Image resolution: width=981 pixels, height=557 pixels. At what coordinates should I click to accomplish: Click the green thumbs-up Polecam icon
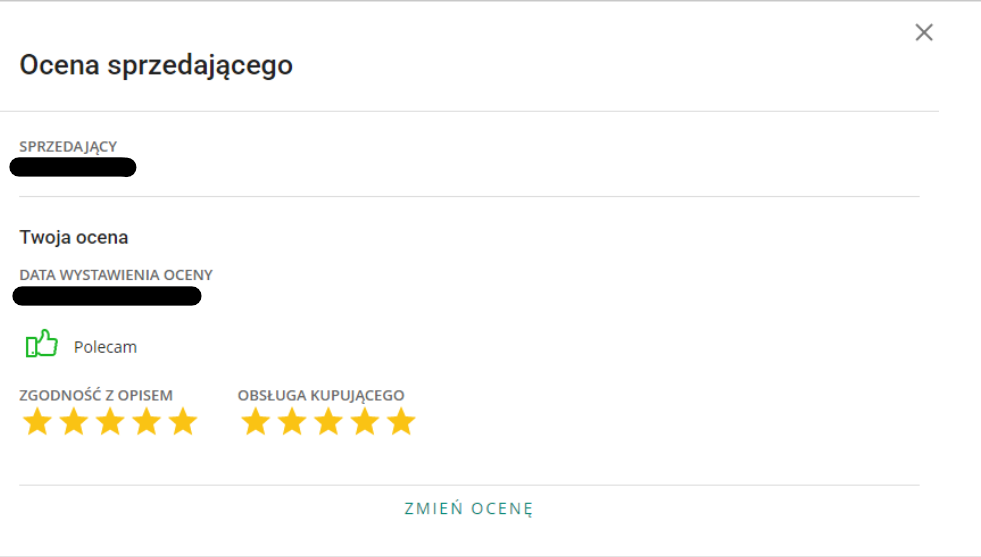click(x=41, y=344)
